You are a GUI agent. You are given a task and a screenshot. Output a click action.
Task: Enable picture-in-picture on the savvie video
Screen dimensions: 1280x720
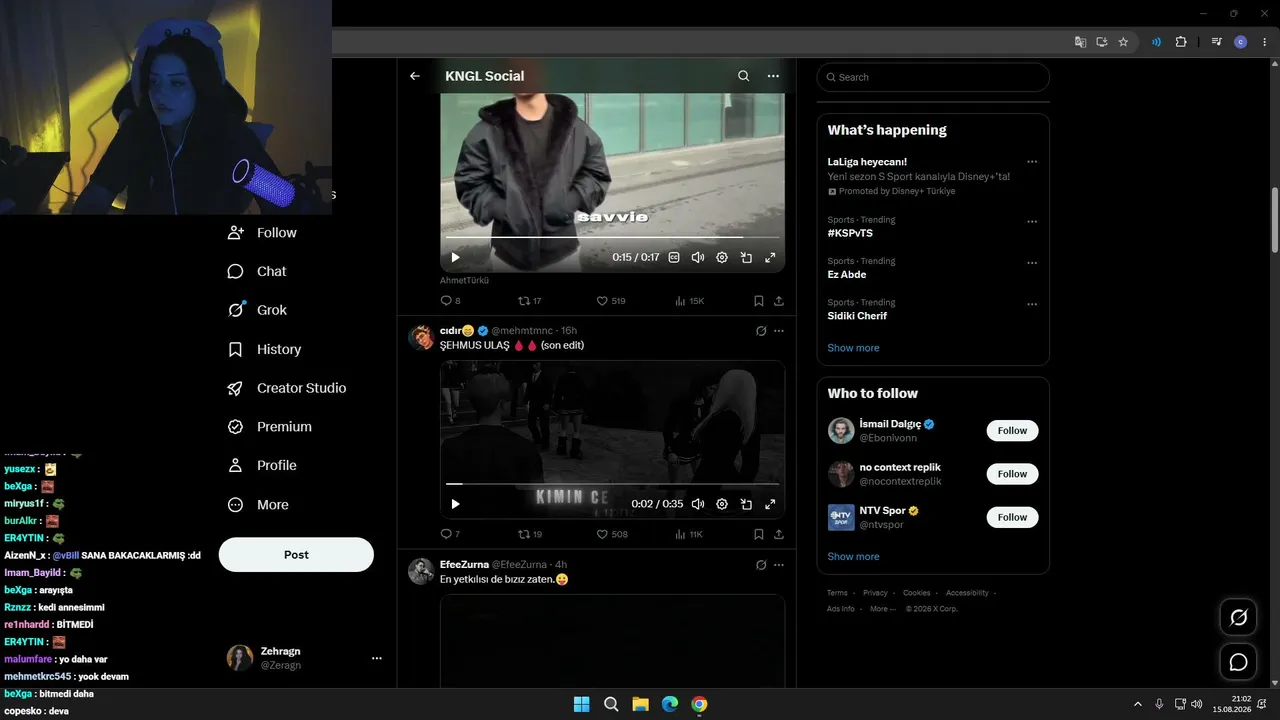tap(746, 257)
